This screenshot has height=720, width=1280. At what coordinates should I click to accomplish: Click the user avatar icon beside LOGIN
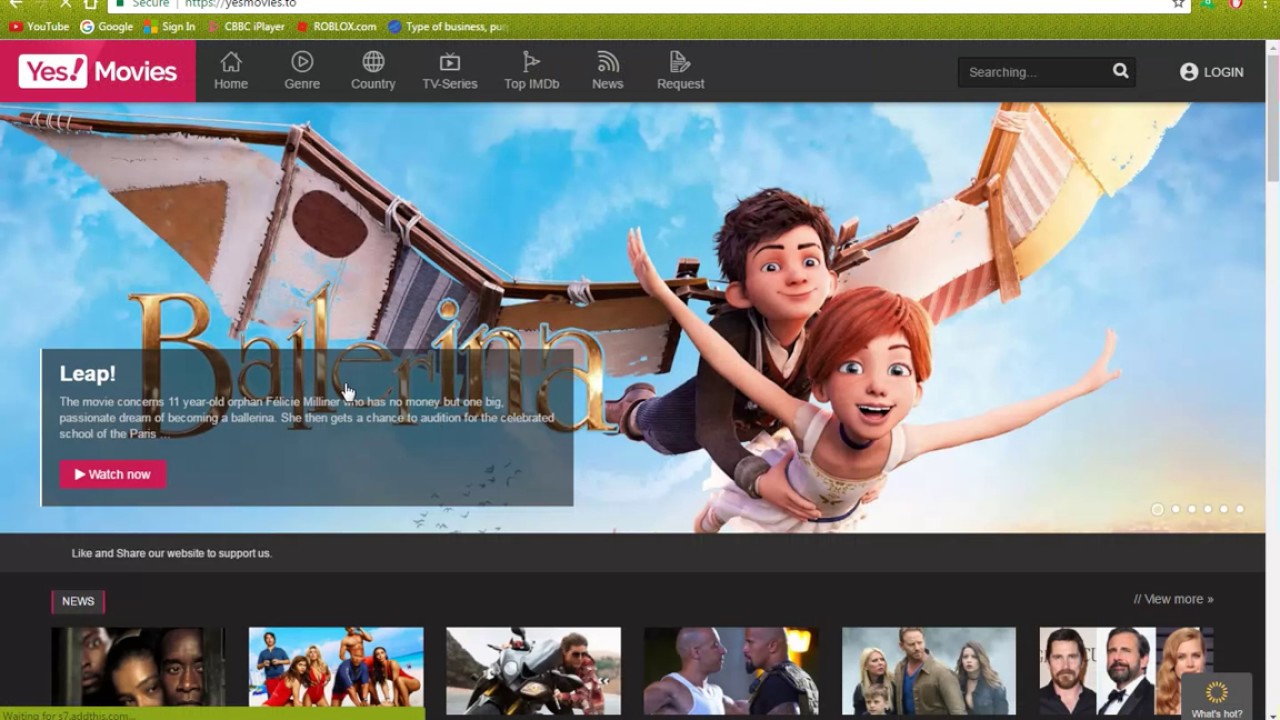[x=1189, y=72]
